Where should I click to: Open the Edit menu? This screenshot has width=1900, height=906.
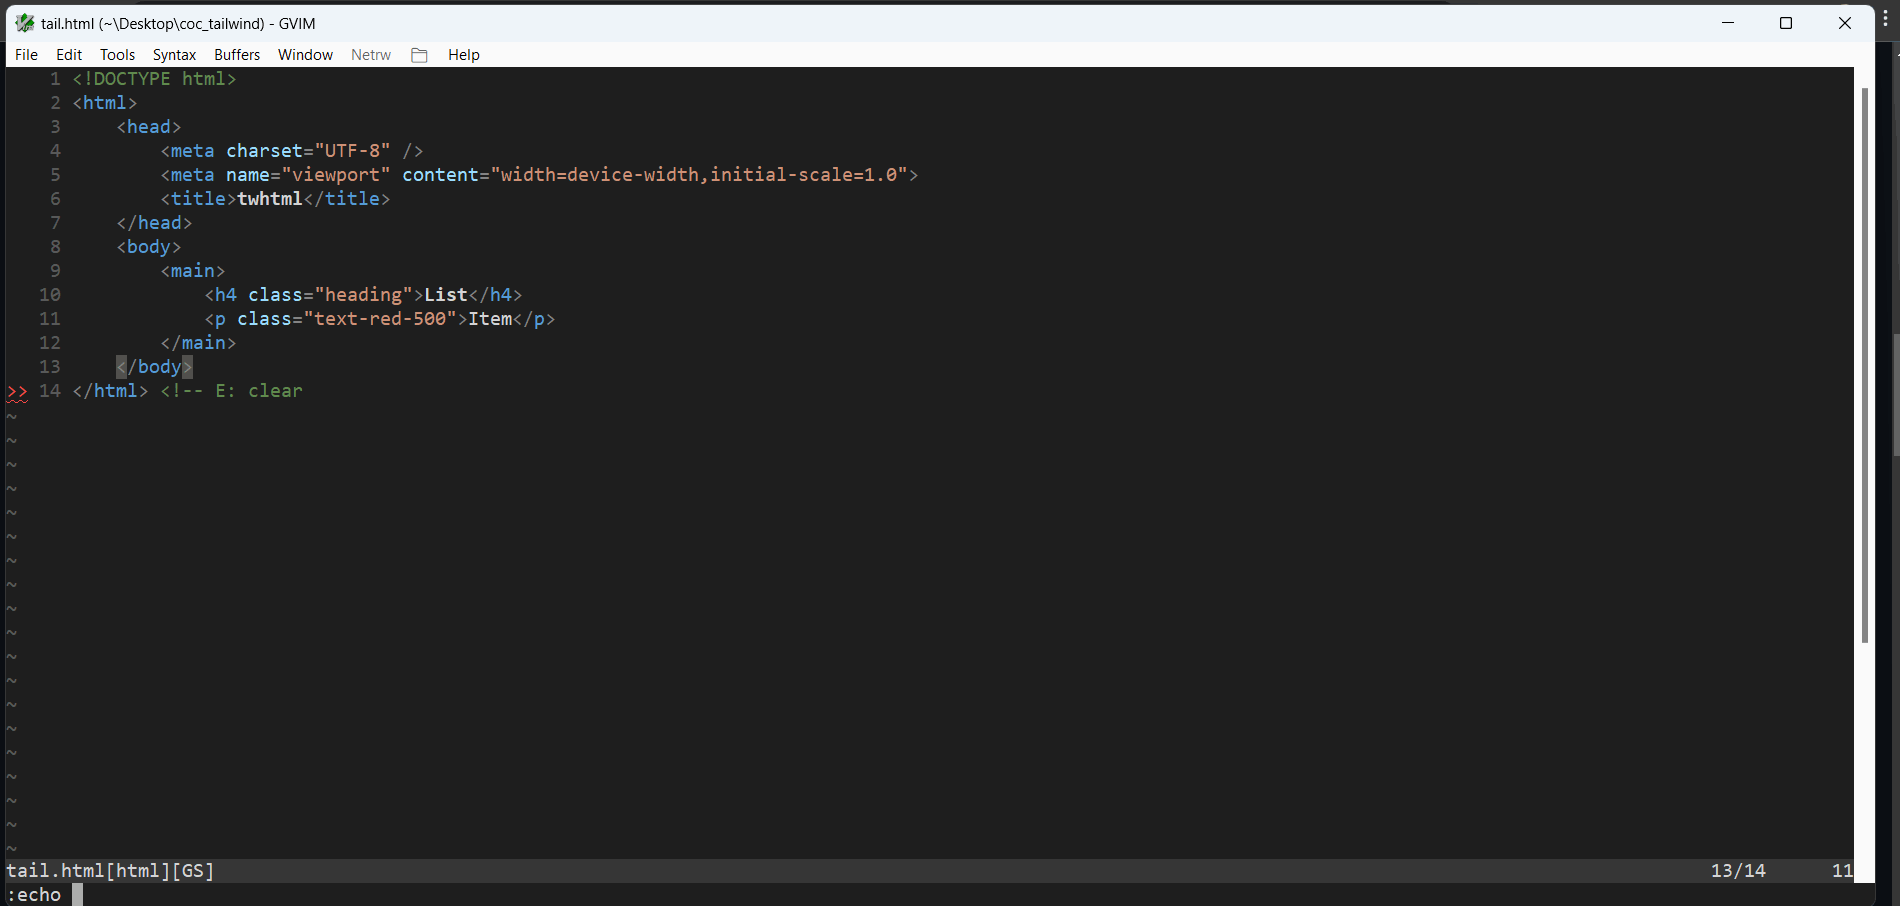[68, 55]
